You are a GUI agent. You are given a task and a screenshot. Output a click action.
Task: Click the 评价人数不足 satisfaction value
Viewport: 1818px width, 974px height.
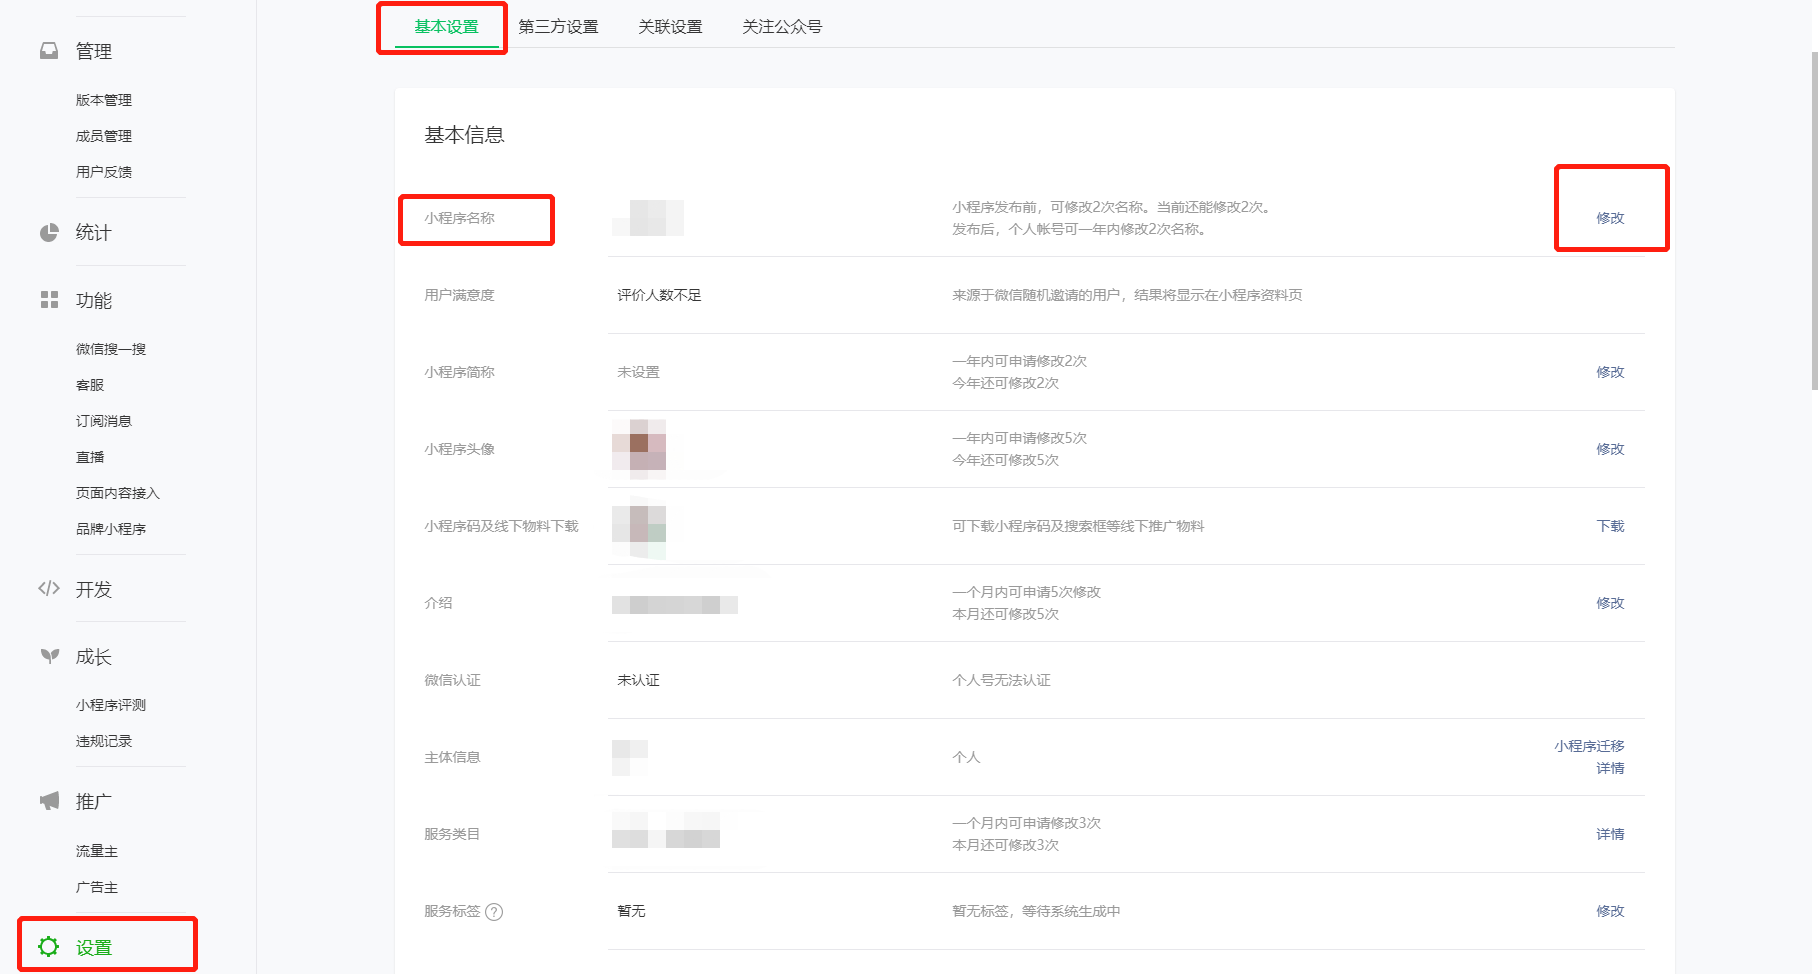pyautogui.click(x=659, y=295)
